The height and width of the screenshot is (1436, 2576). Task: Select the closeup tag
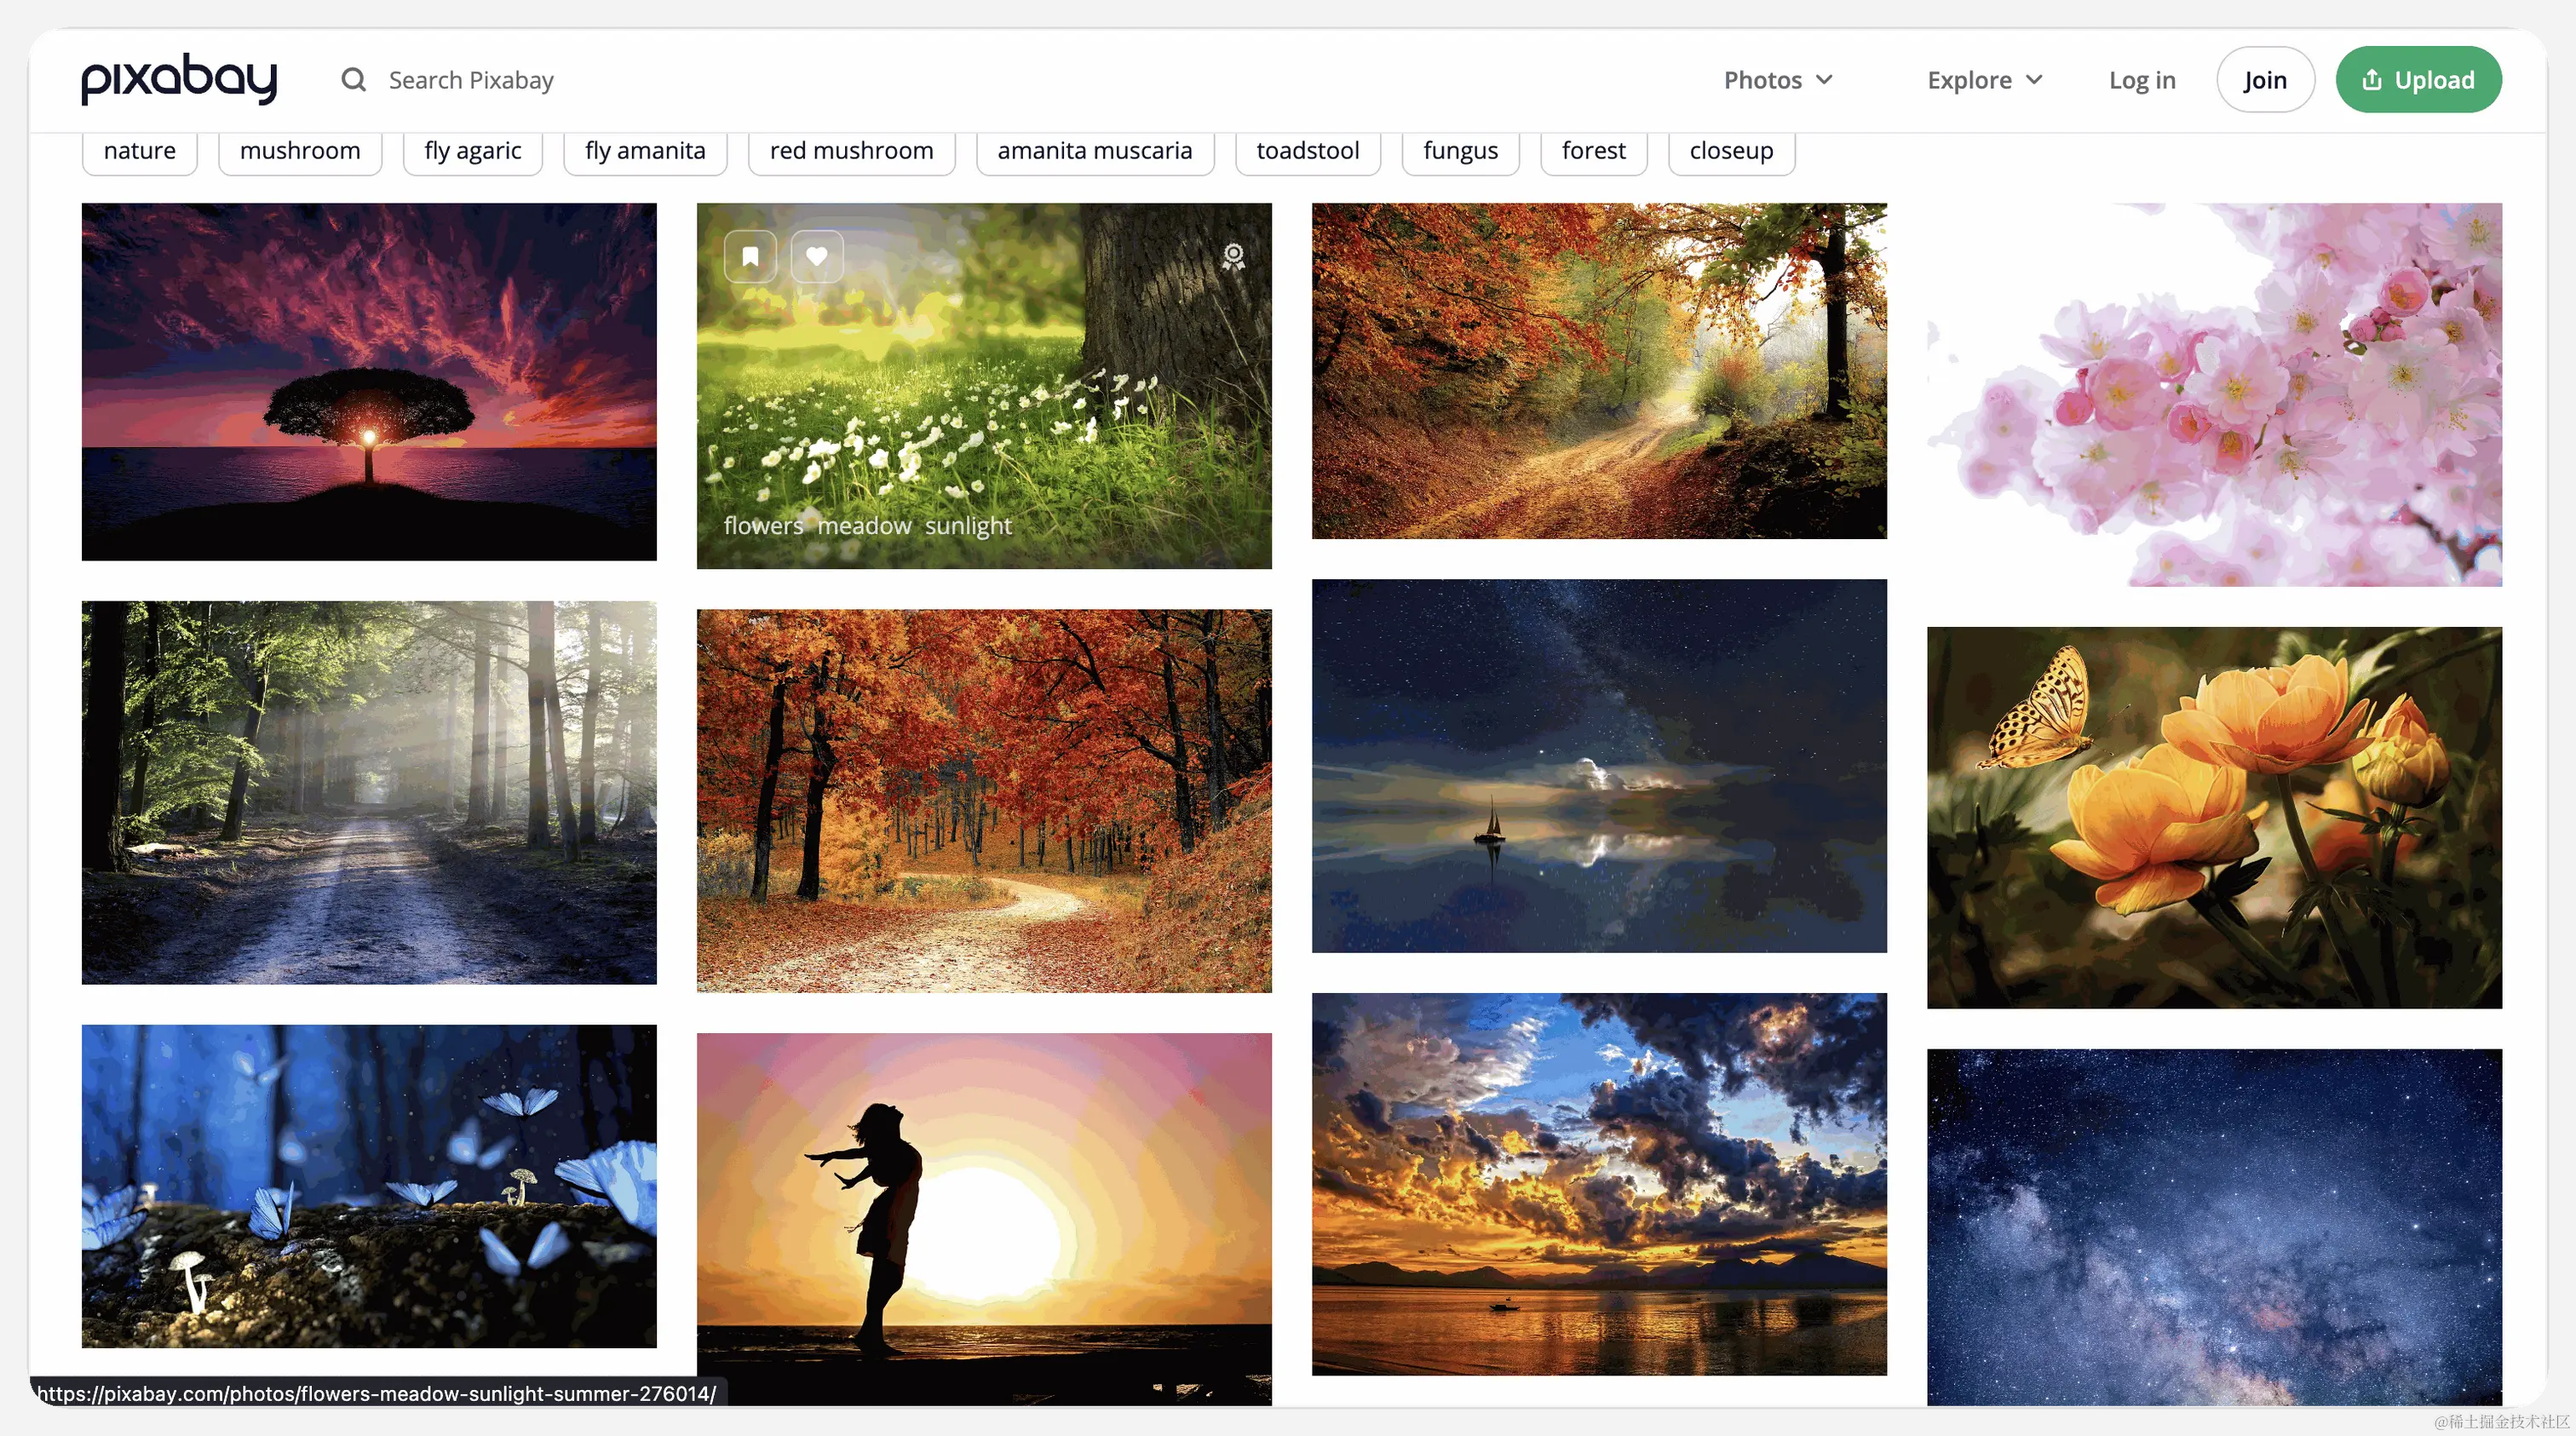[1730, 151]
